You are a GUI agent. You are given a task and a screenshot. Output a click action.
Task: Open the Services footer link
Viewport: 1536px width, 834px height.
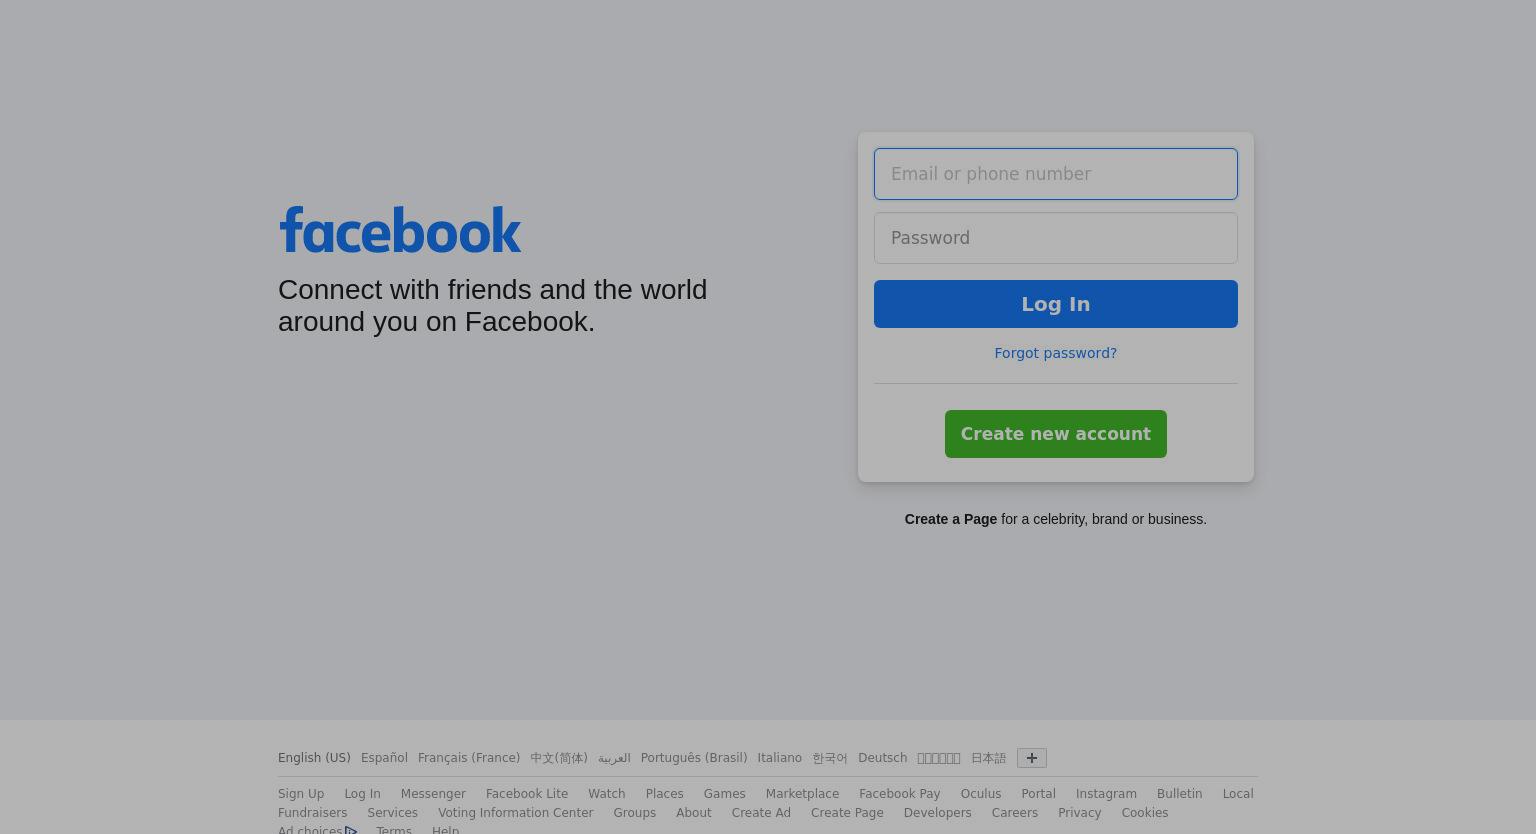point(392,813)
